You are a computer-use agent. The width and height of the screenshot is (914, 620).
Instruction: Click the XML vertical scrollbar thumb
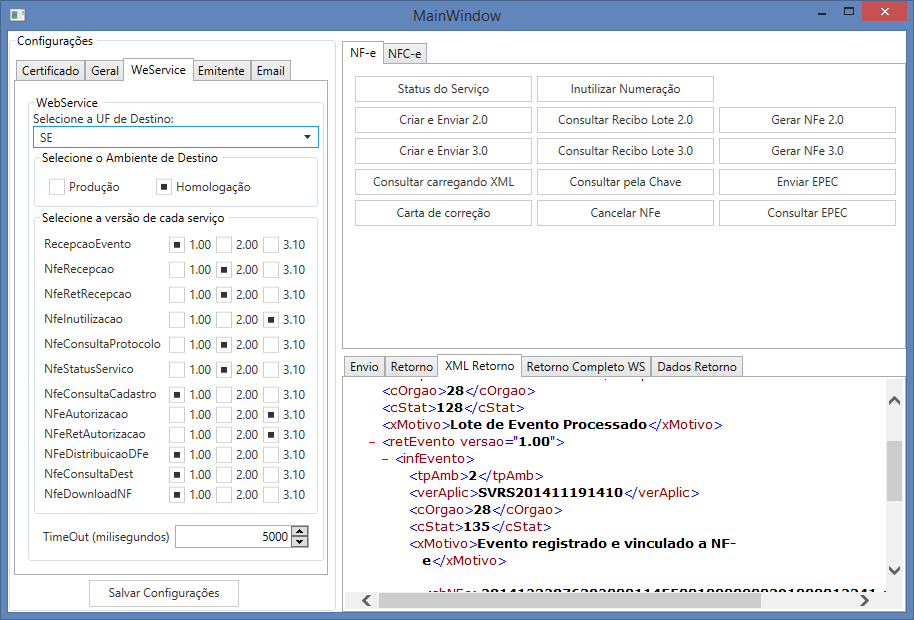coord(894,471)
